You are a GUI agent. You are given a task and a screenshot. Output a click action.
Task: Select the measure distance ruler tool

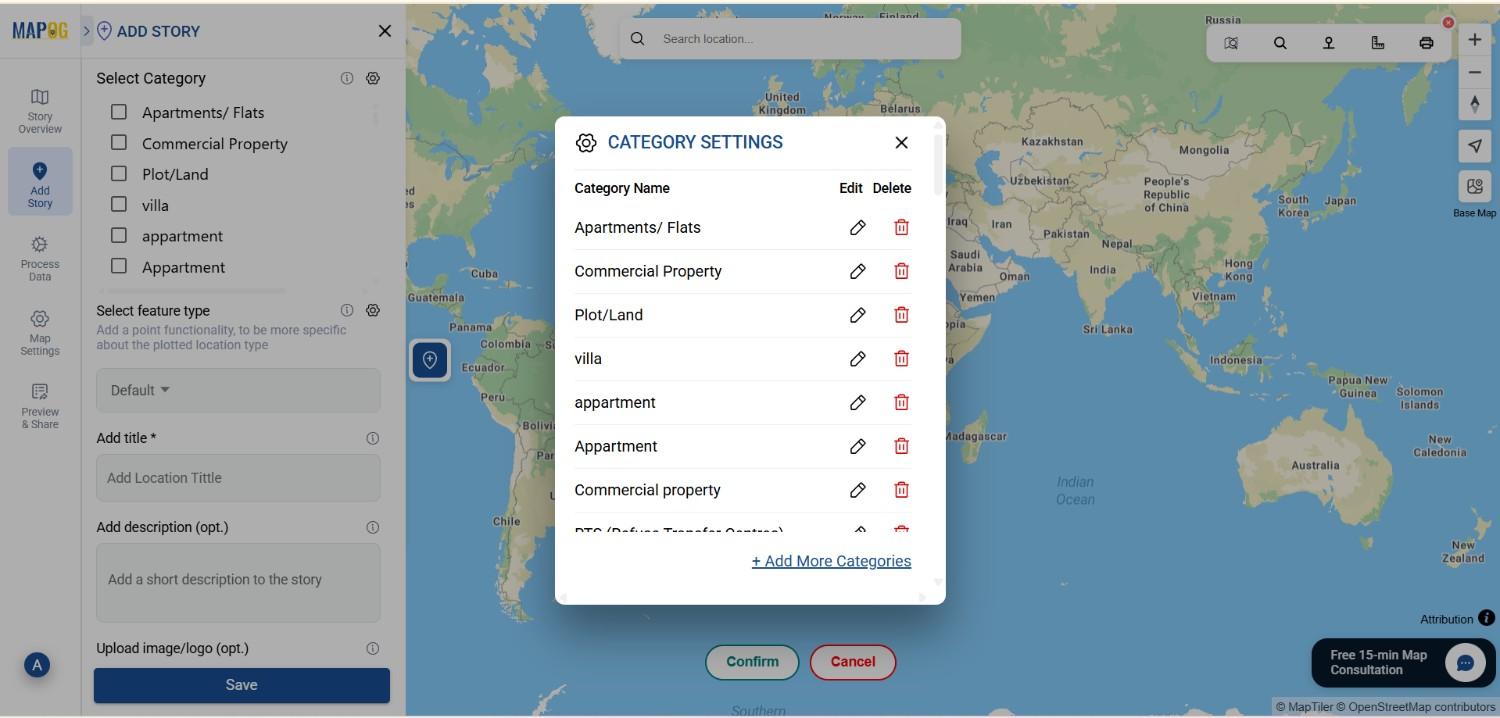coord(1378,42)
